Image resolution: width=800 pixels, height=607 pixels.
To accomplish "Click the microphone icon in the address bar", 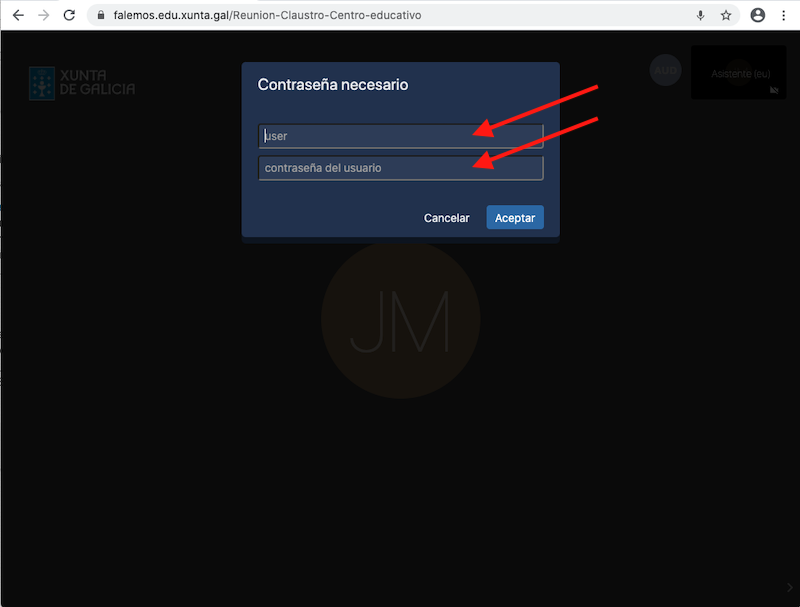I will 700,16.
